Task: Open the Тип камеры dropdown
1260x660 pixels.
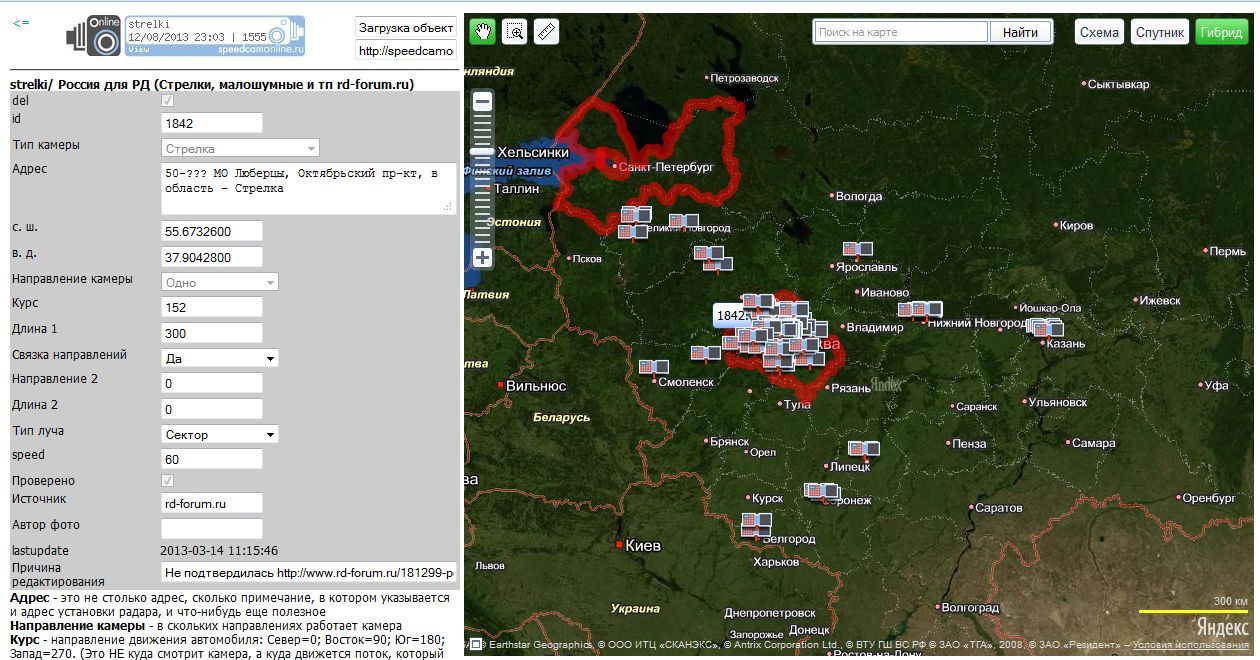Action: [x=240, y=149]
